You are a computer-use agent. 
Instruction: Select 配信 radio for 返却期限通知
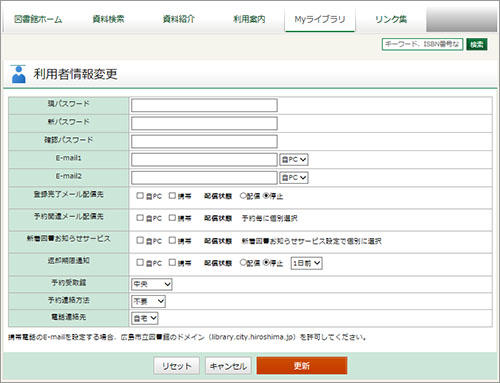[243, 262]
